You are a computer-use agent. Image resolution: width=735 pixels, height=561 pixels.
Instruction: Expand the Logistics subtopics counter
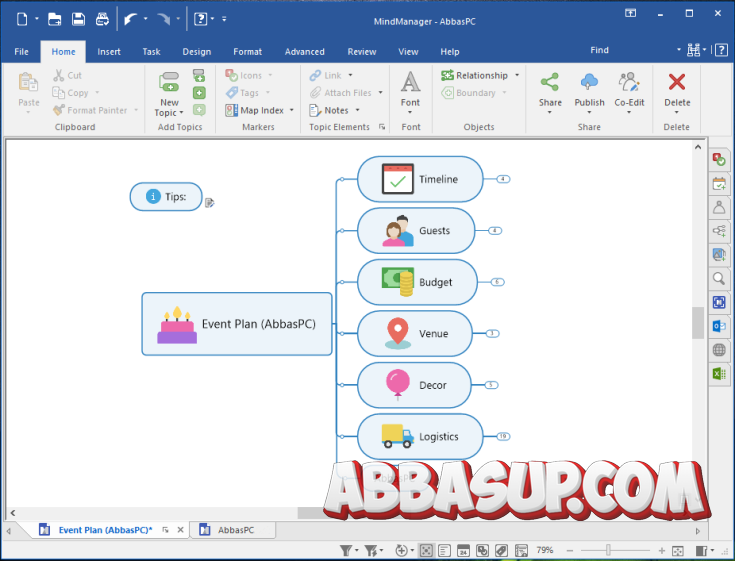[503, 436]
